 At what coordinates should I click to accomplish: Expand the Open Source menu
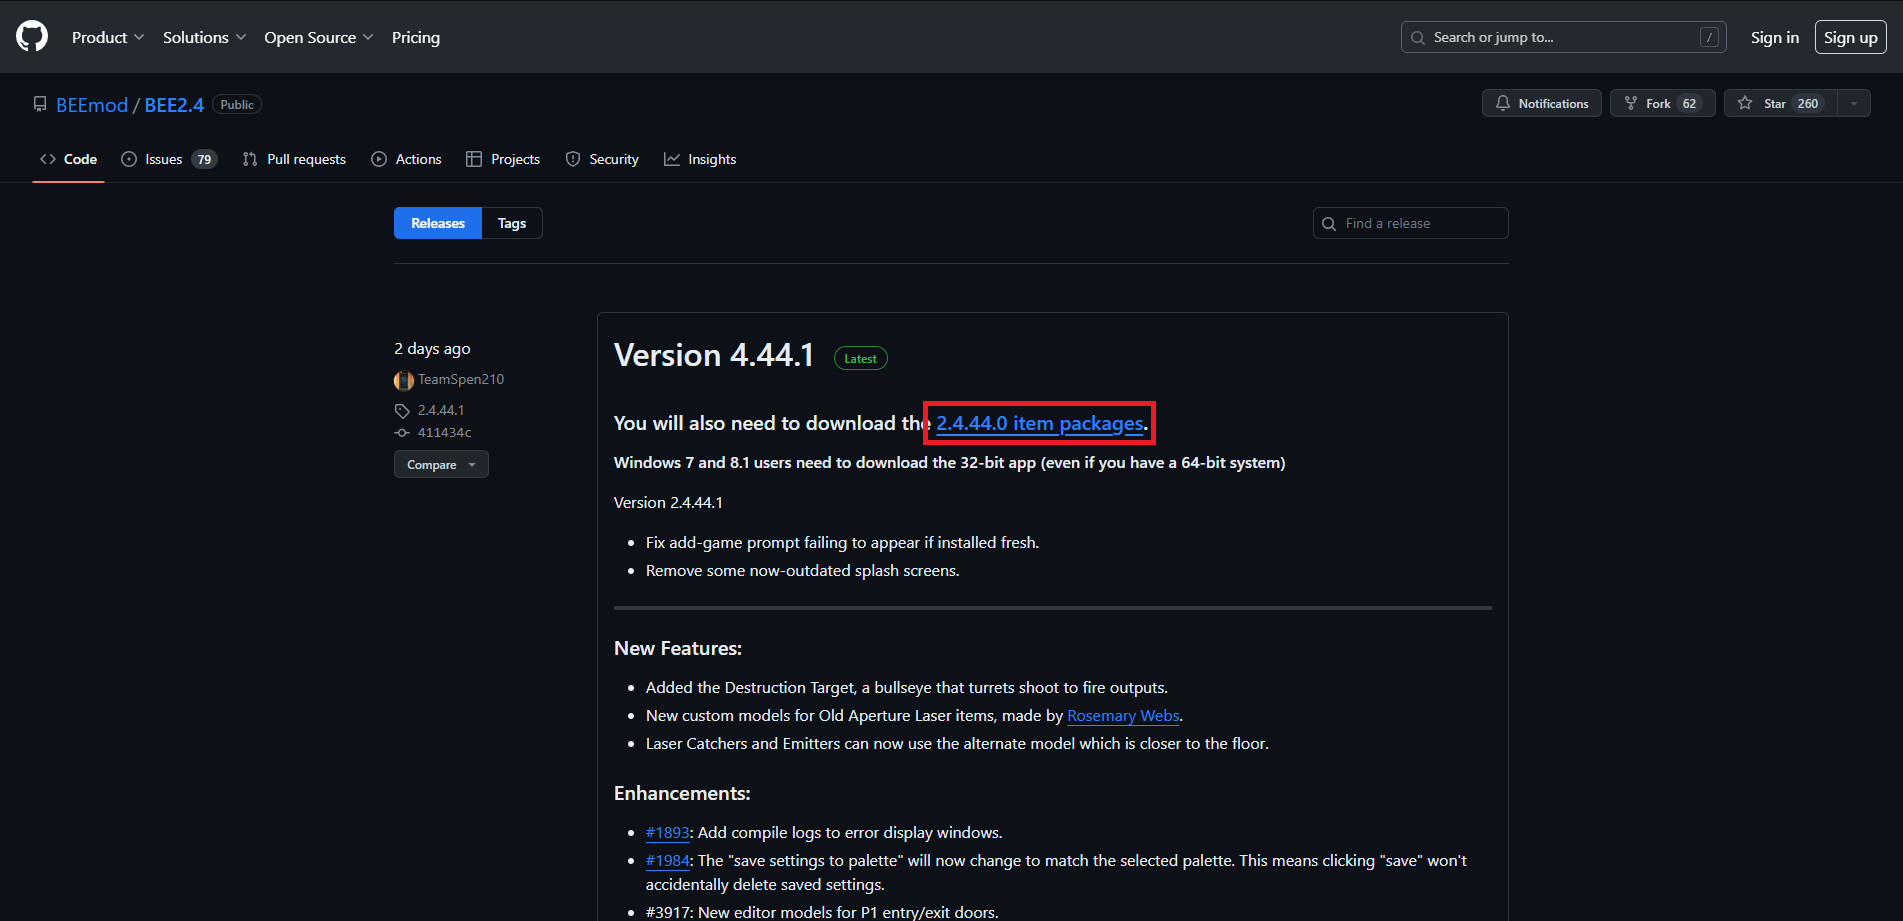pos(319,37)
